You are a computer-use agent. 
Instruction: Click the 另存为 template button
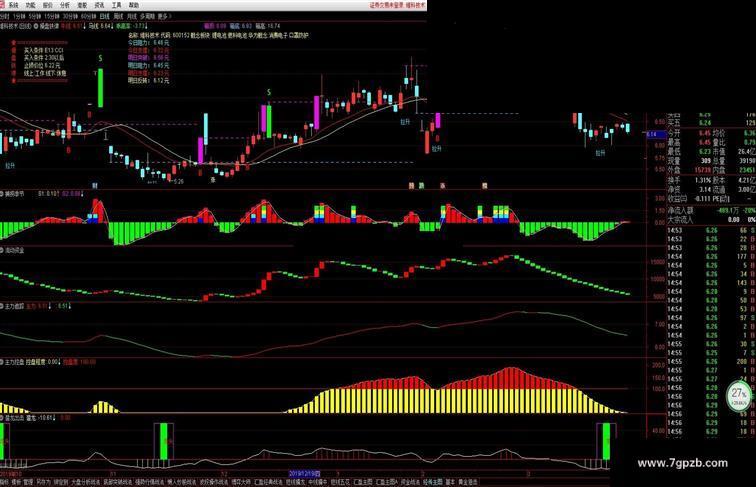coord(43,482)
